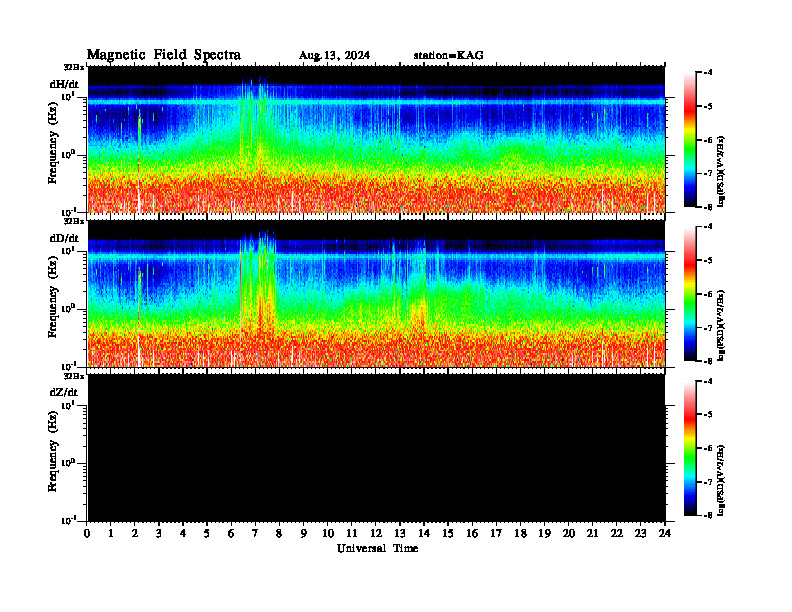Viewport: 792px width, 612px height.
Task: Click hour 17 on the time axis
Action: pyautogui.click(x=496, y=534)
